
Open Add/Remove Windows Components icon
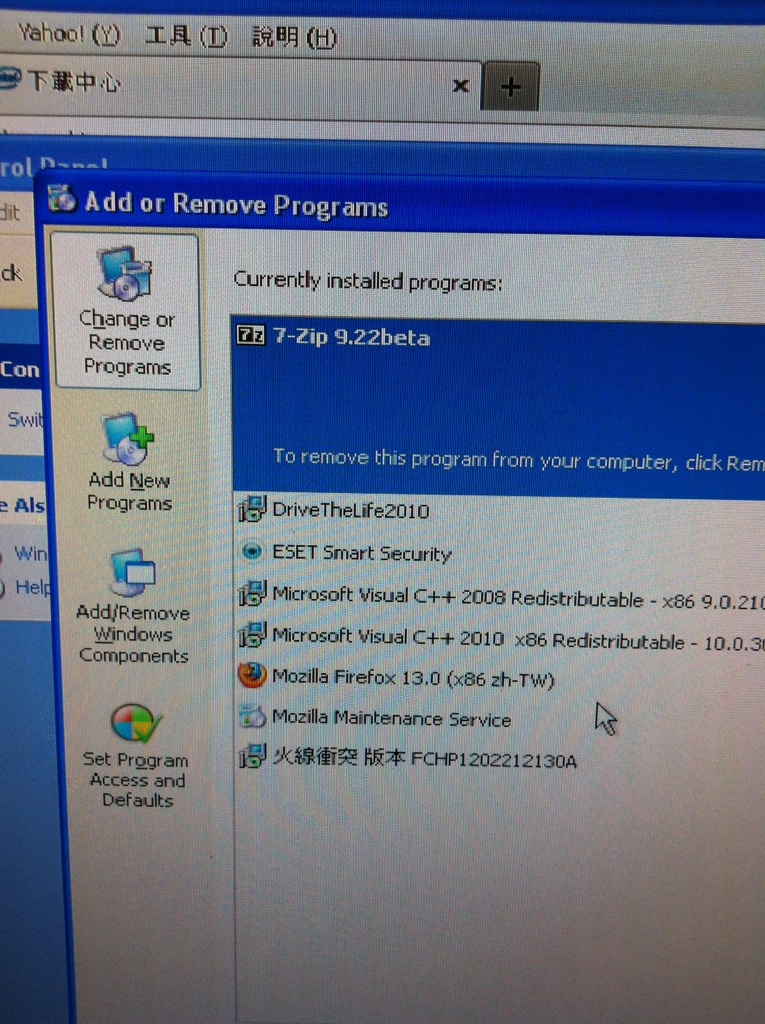(133, 572)
